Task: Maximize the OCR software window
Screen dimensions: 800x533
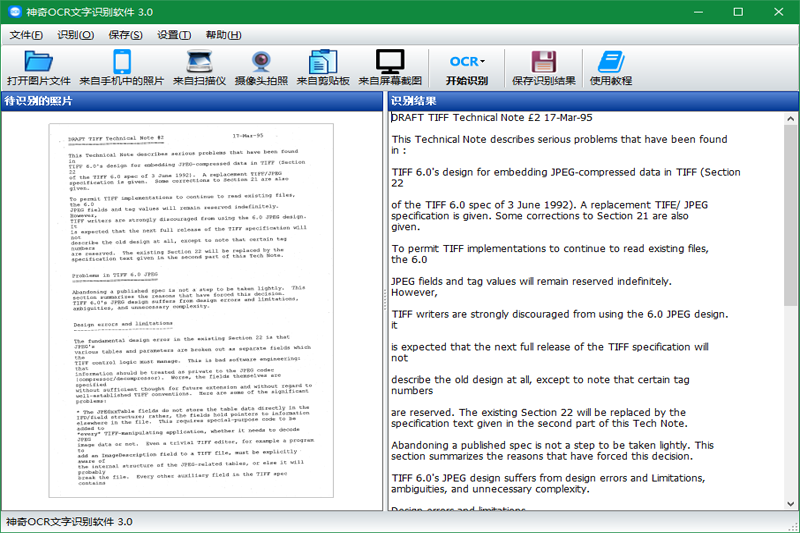Action: (x=738, y=12)
